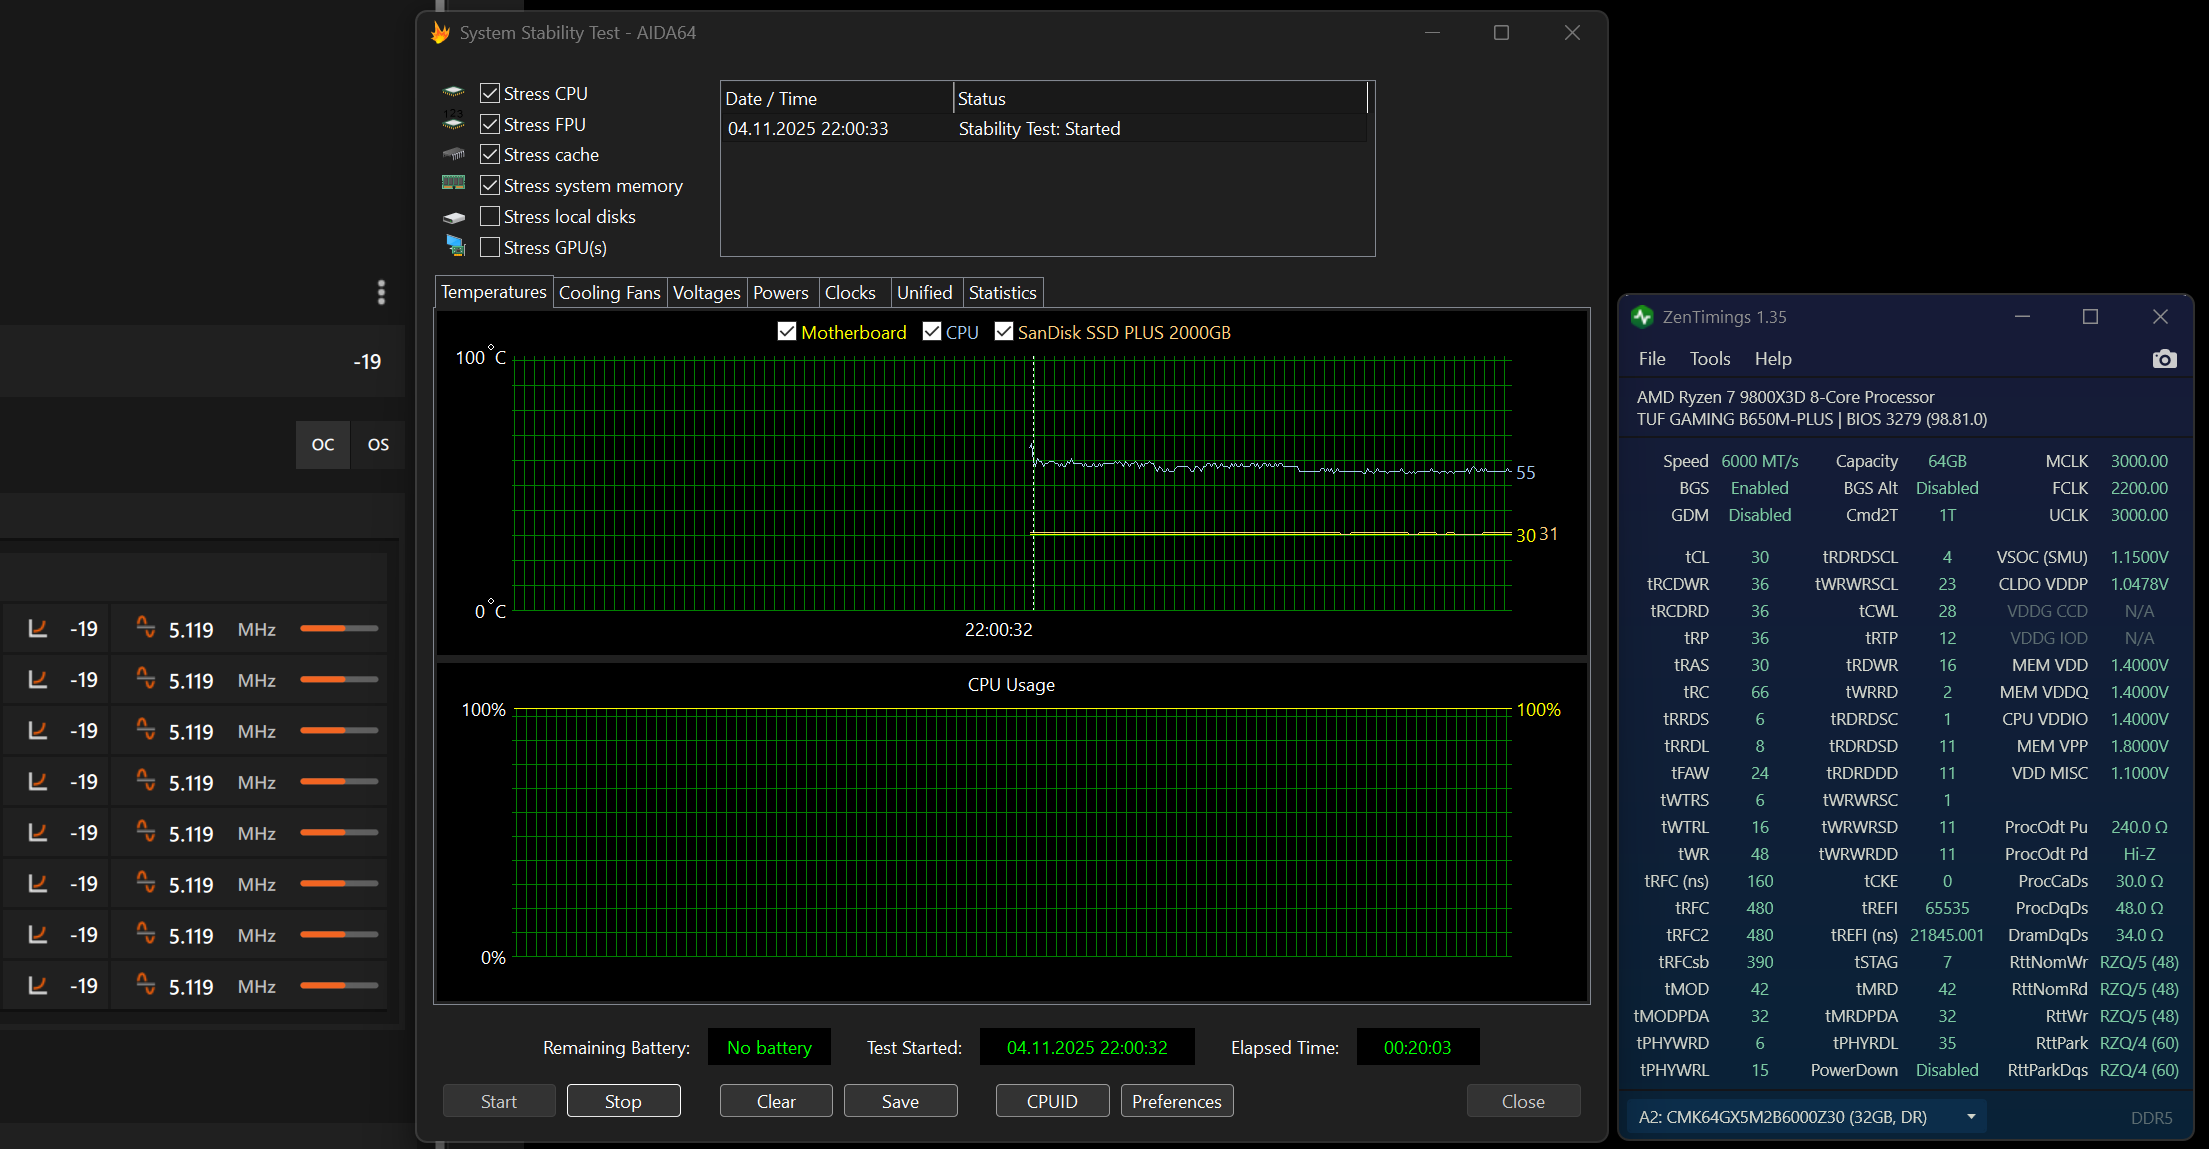
Task: Click the curve icon in the bottommost core row
Action: pyautogui.click(x=38, y=986)
